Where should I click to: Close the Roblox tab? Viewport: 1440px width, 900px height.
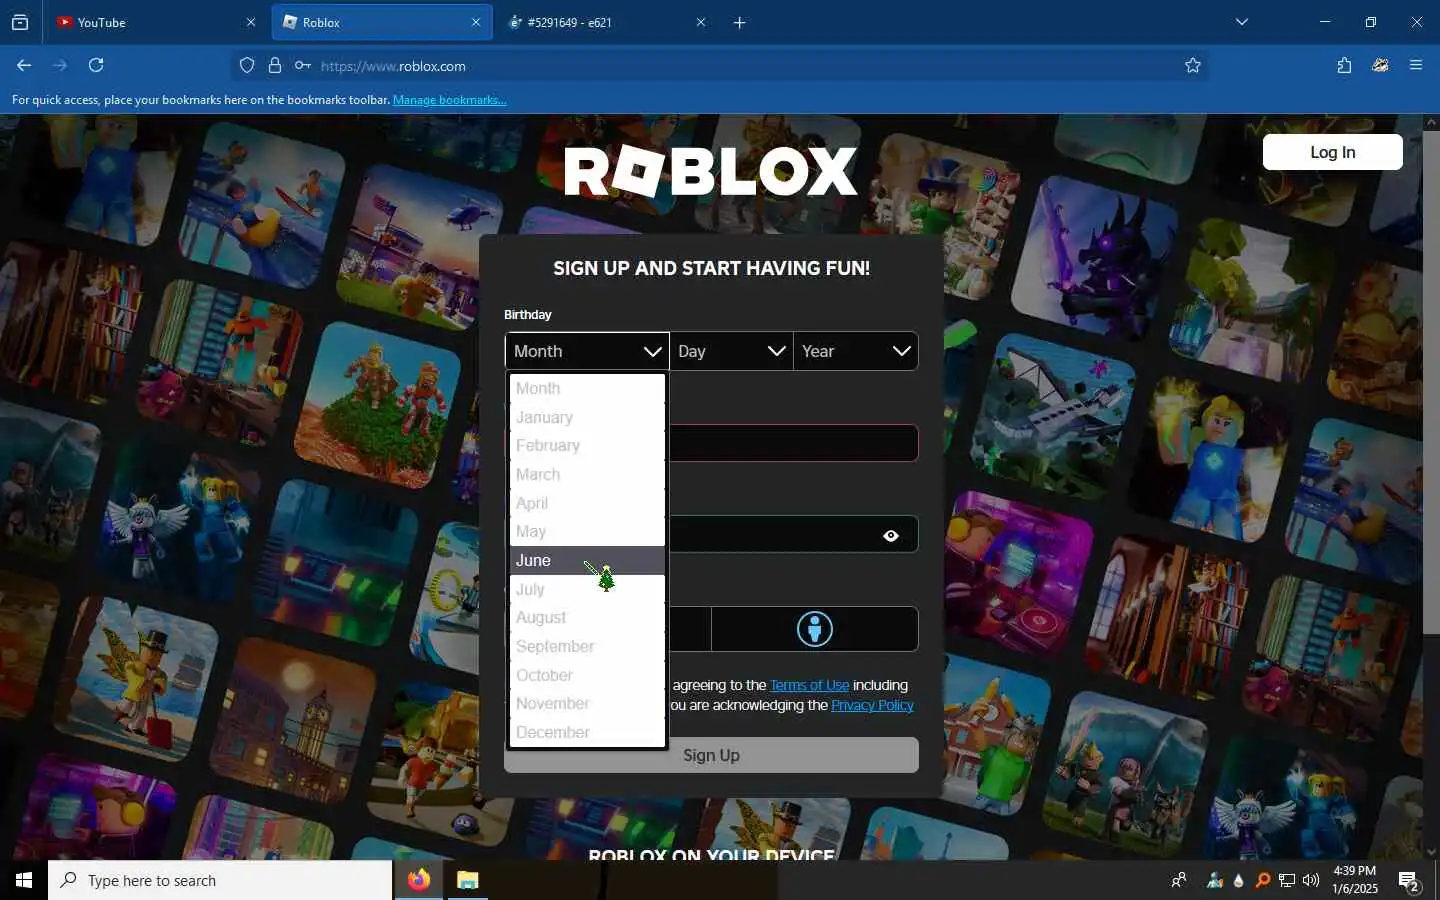pos(476,22)
